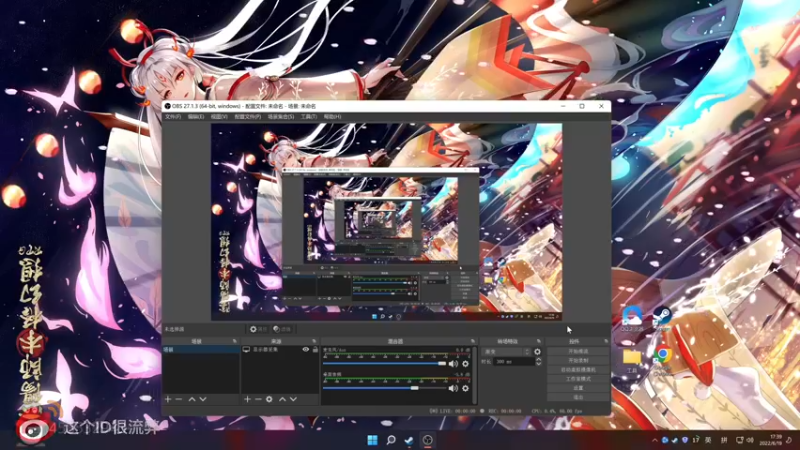Move the source up in Sources panel

[x=282, y=399]
